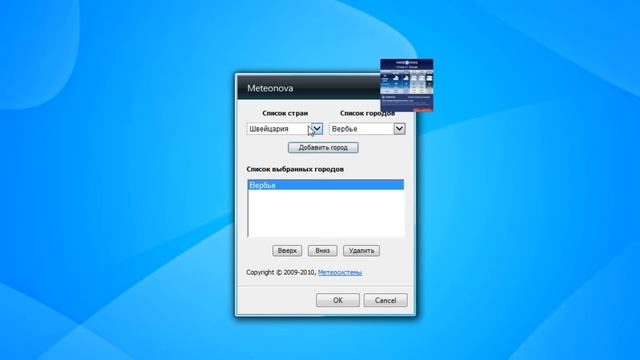
Task: Click the Вверх button
Action: pyautogui.click(x=287, y=251)
